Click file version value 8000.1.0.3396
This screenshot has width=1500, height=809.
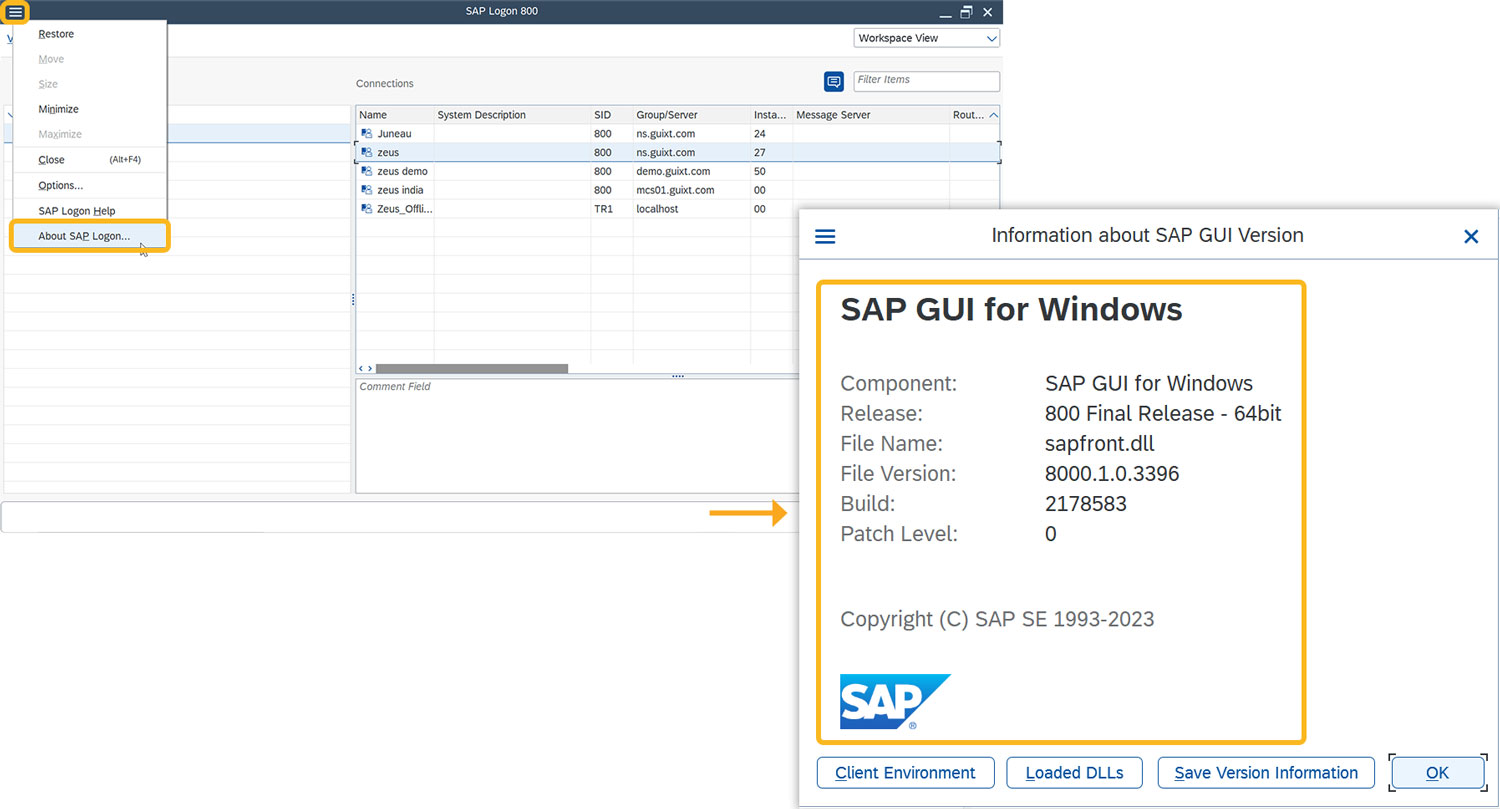pos(1112,474)
